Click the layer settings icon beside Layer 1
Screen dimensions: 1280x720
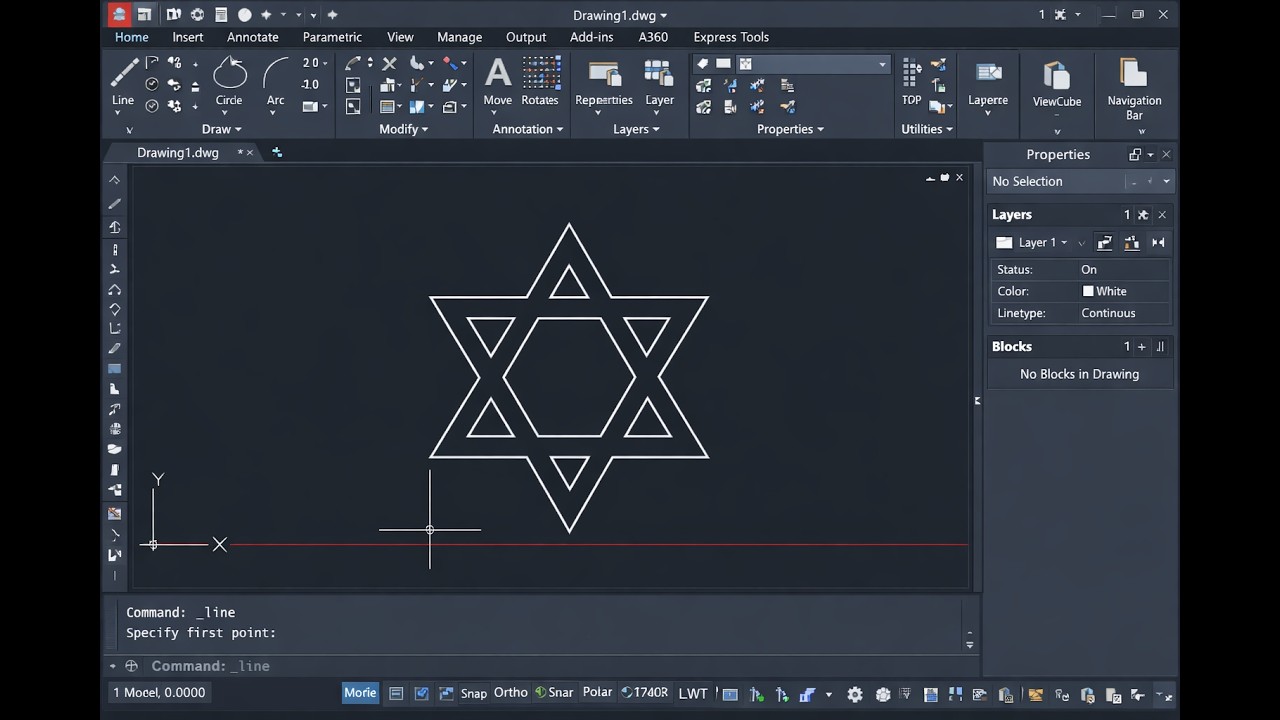coord(1104,242)
